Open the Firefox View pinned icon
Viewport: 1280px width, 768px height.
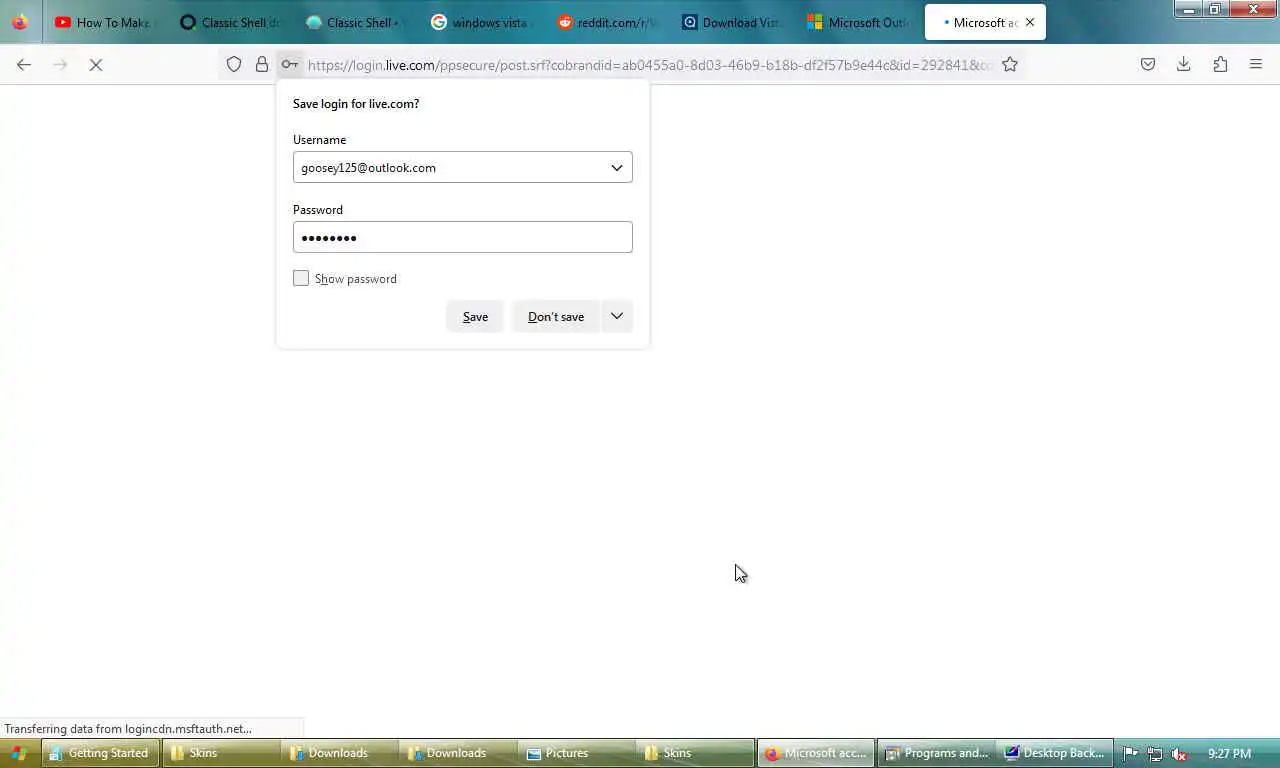tap(20, 22)
